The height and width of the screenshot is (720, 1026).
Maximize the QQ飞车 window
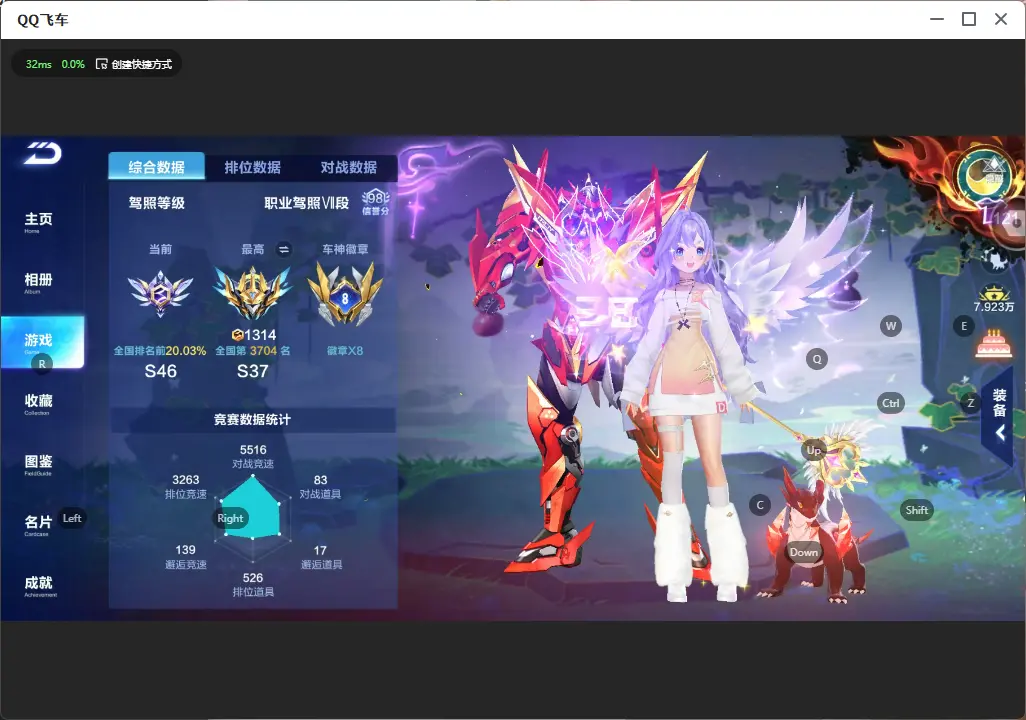pos(969,20)
